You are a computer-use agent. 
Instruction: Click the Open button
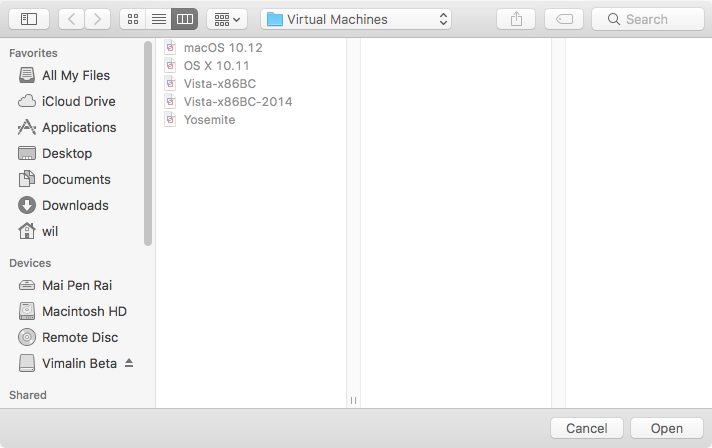pos(667,428)
